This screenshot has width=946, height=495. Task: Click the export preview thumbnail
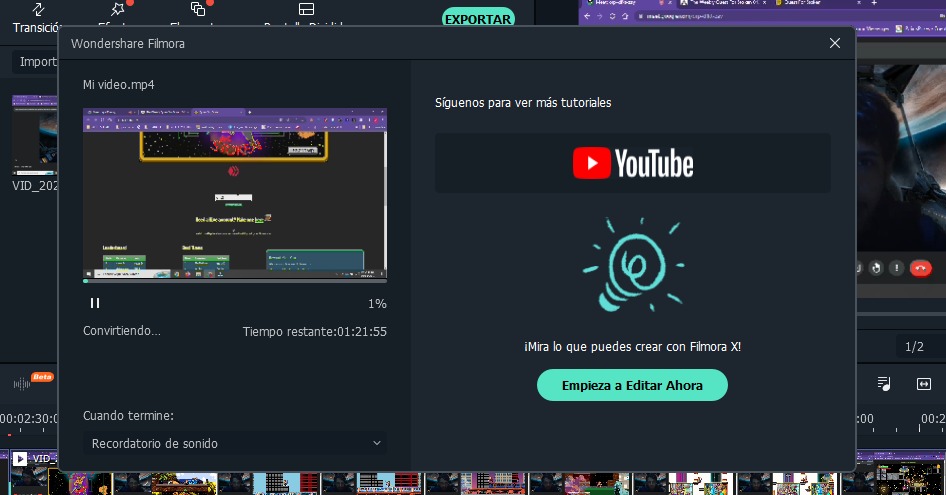click(235, 193)
